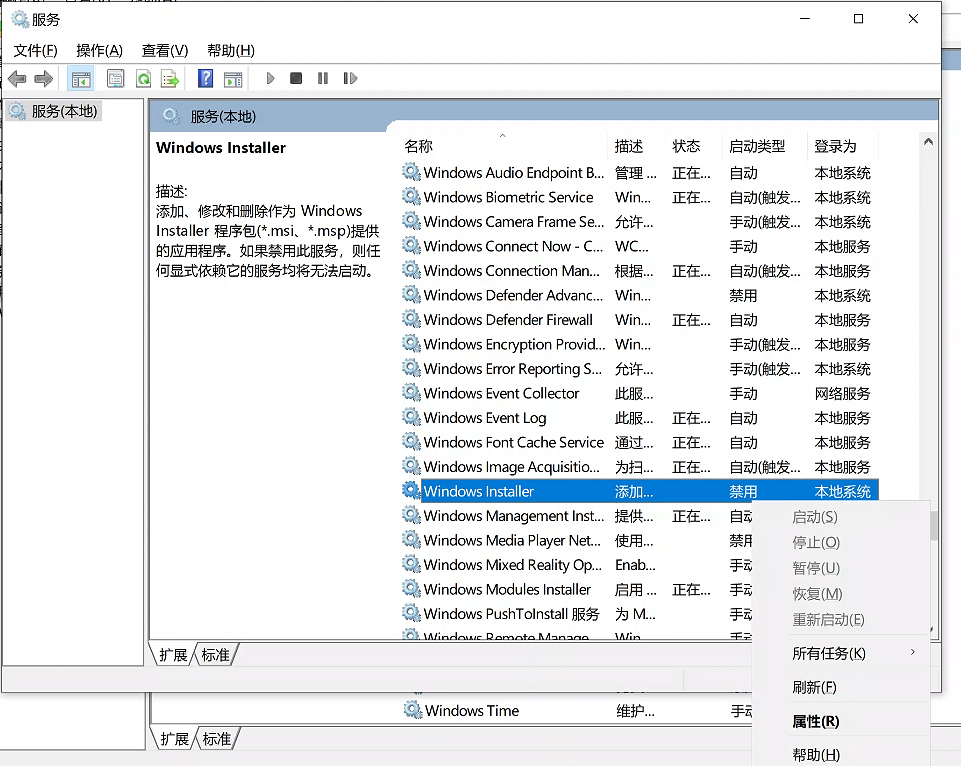Select Windows Connection Manager service row
The height and width of the screenshot is (766, 961).
pos(639,271)
